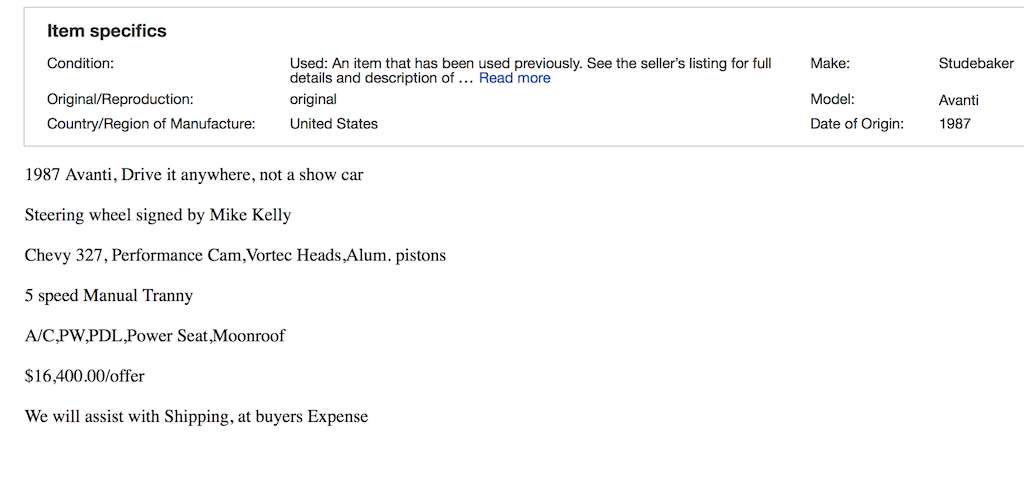This screenshot has height=487, width=1024.
Task: Click the Avanti model value
Action: [959, 100]
